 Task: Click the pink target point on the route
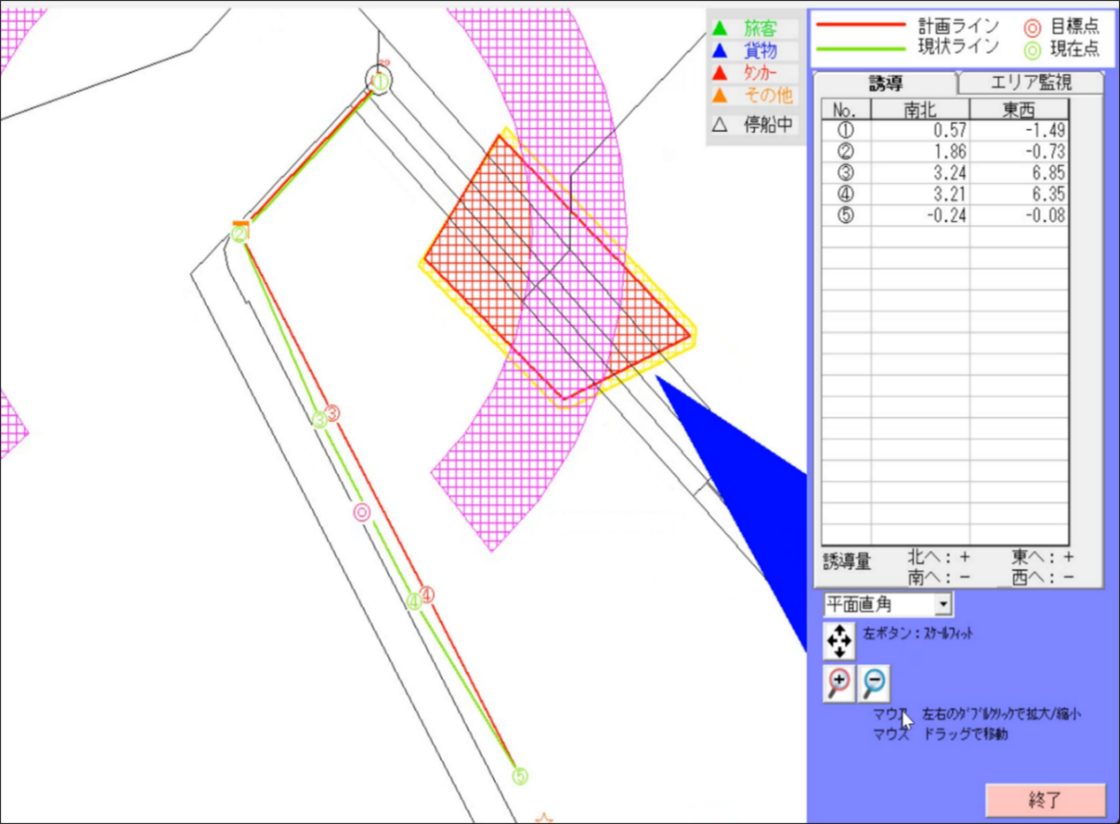pos(362,512)
